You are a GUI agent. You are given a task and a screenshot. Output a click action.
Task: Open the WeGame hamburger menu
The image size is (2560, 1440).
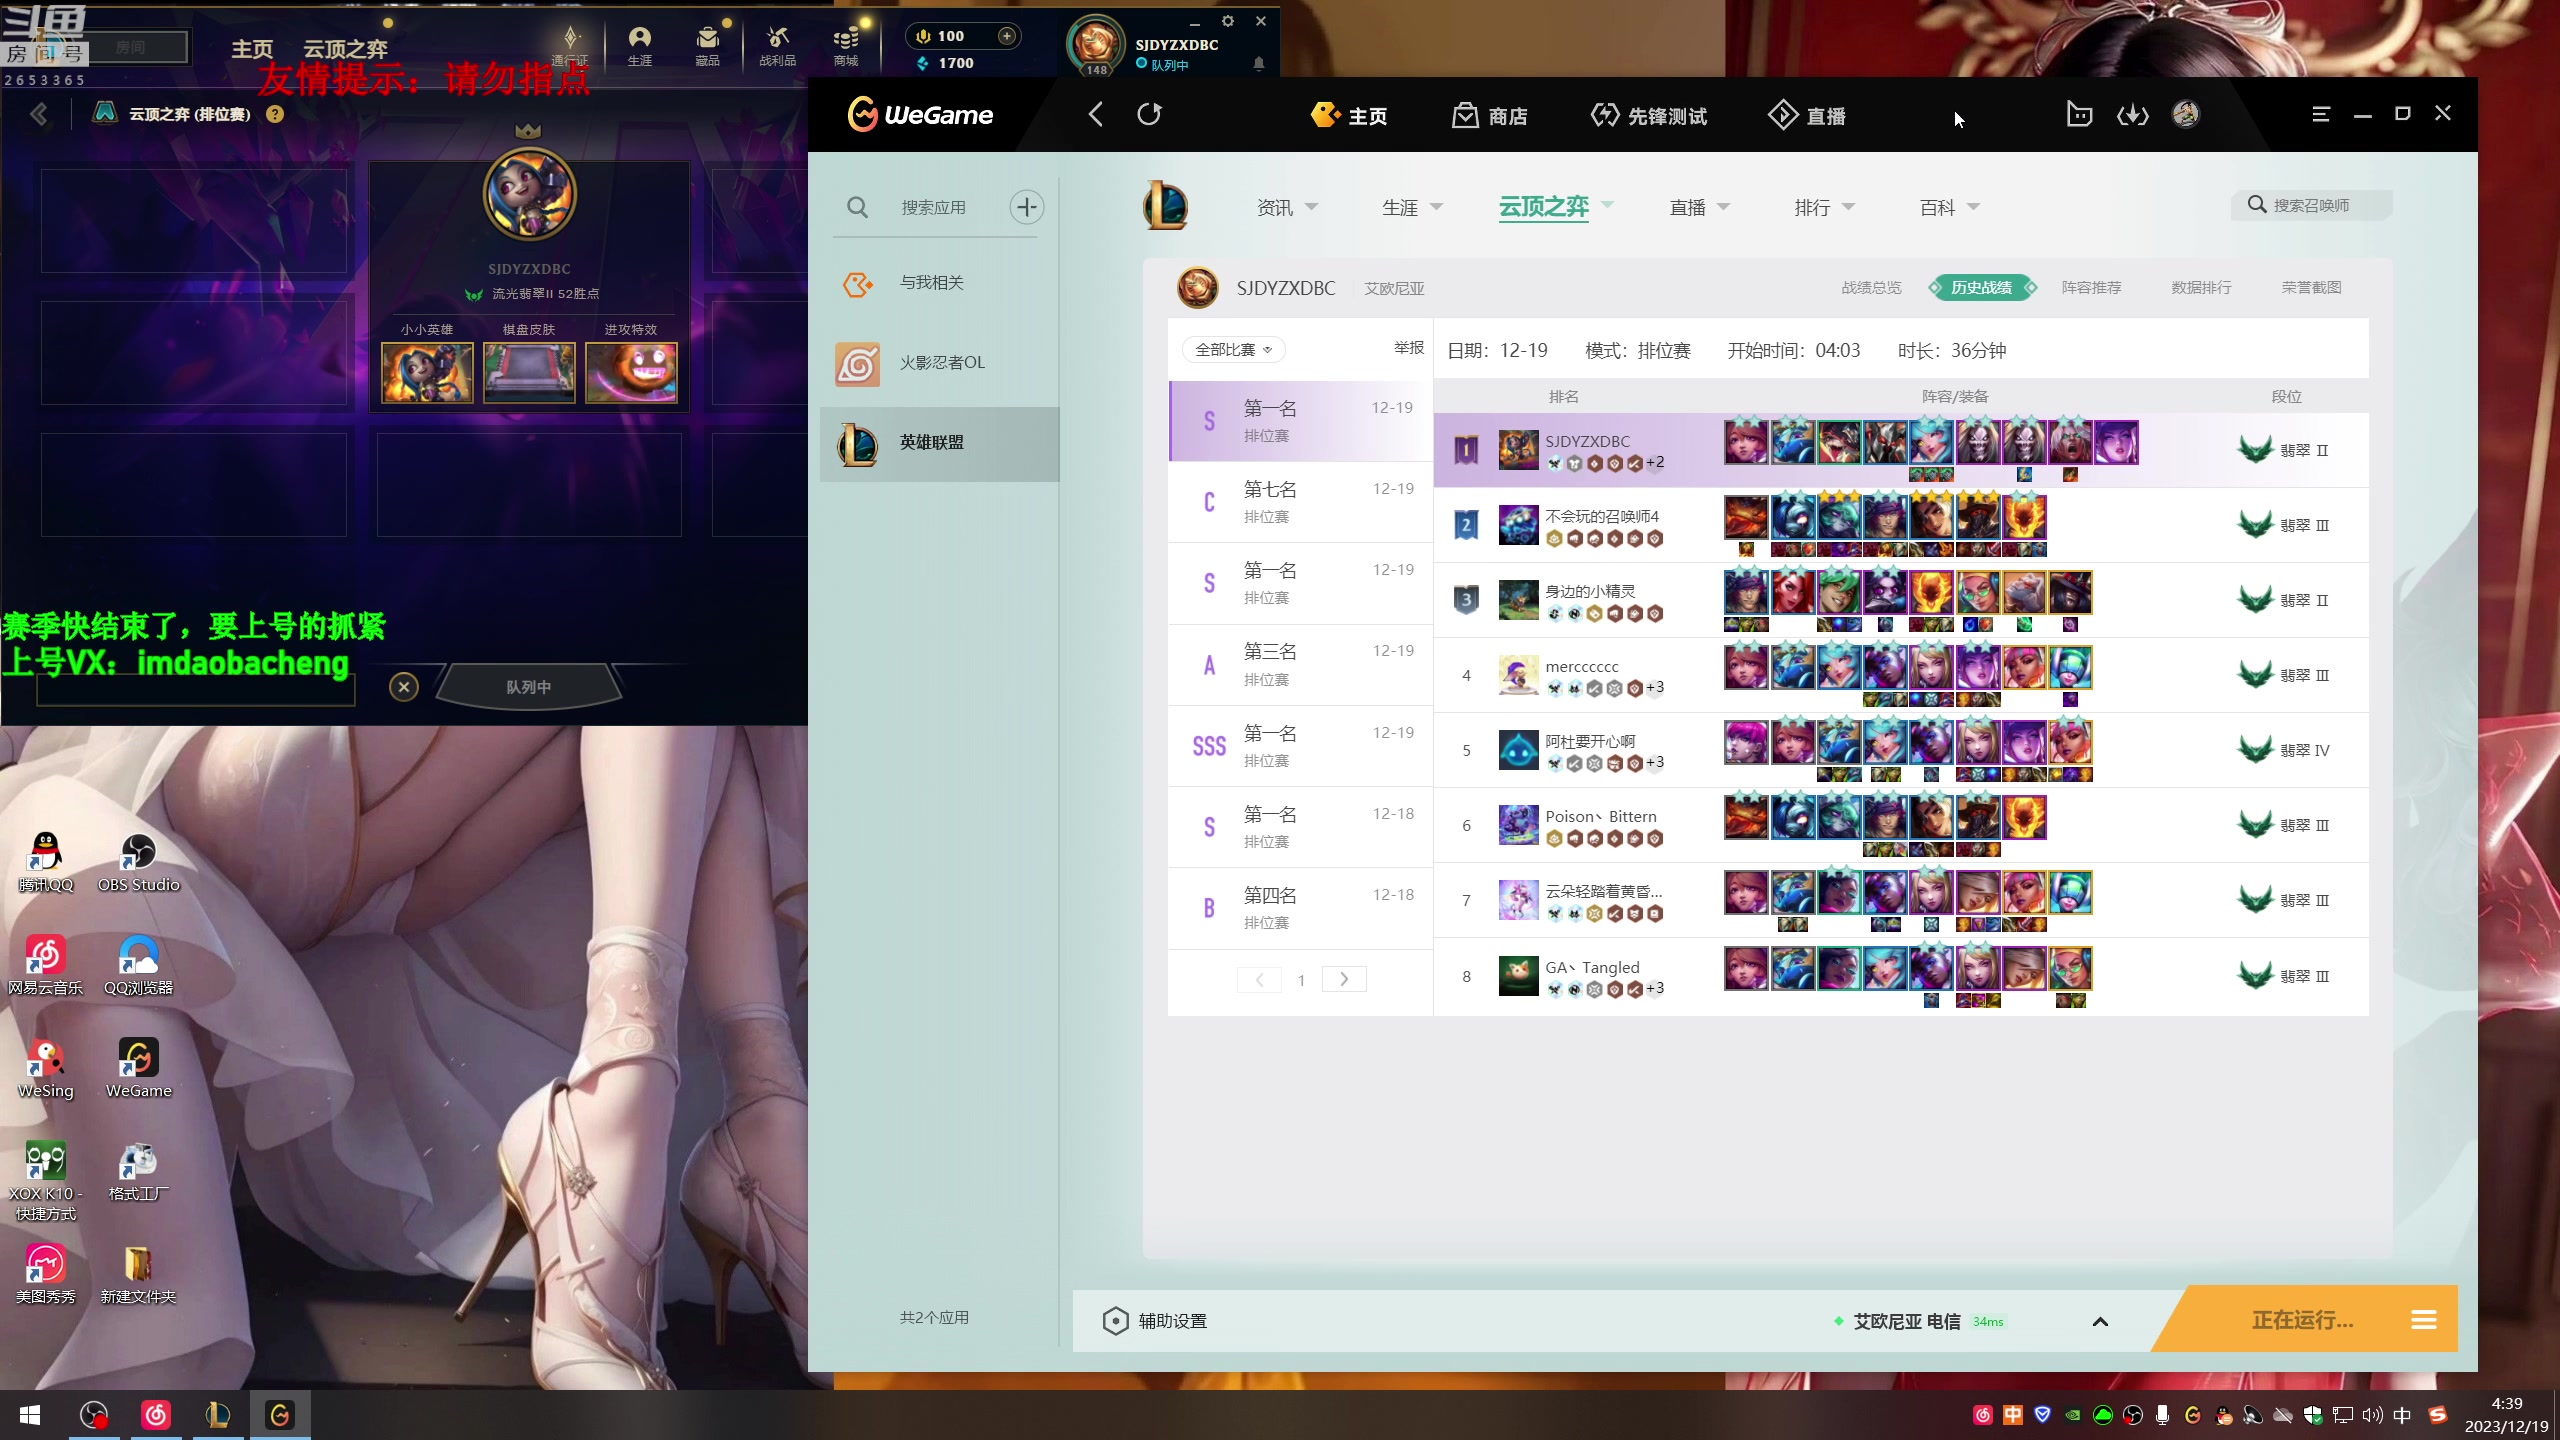point(2321,114)
